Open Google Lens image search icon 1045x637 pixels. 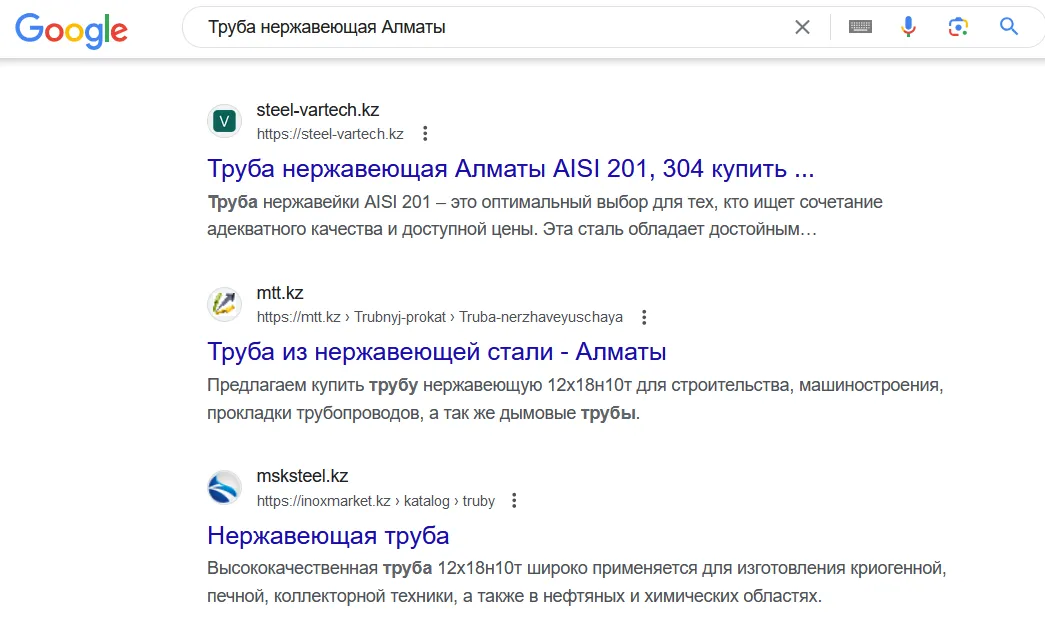pyautogui.click(x=958, y=27)
